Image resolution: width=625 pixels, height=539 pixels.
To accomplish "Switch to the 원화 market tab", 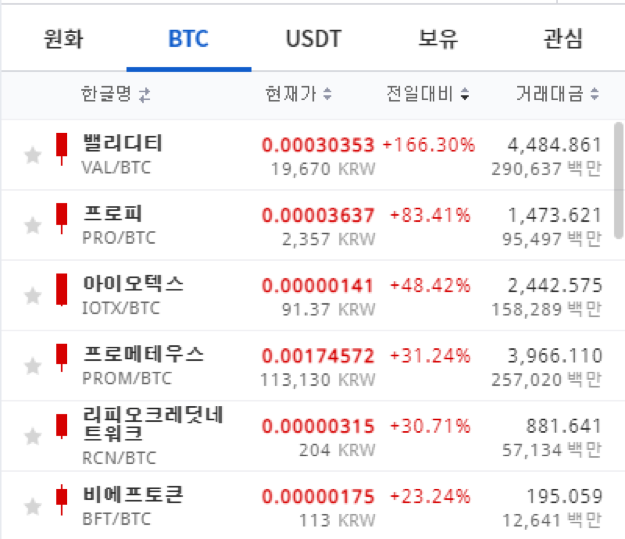I will (x=64, y=39).
